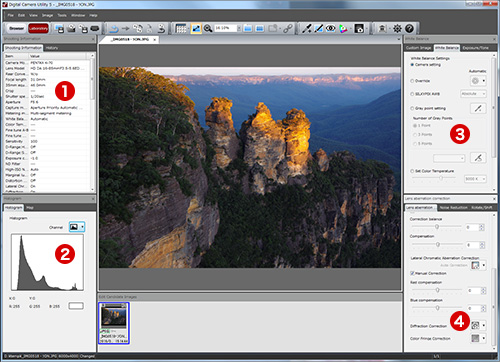Screen dimensions: 500x363
Task: Open the Color Fringe Correction dropdown
Action: [x=478, y=338]
